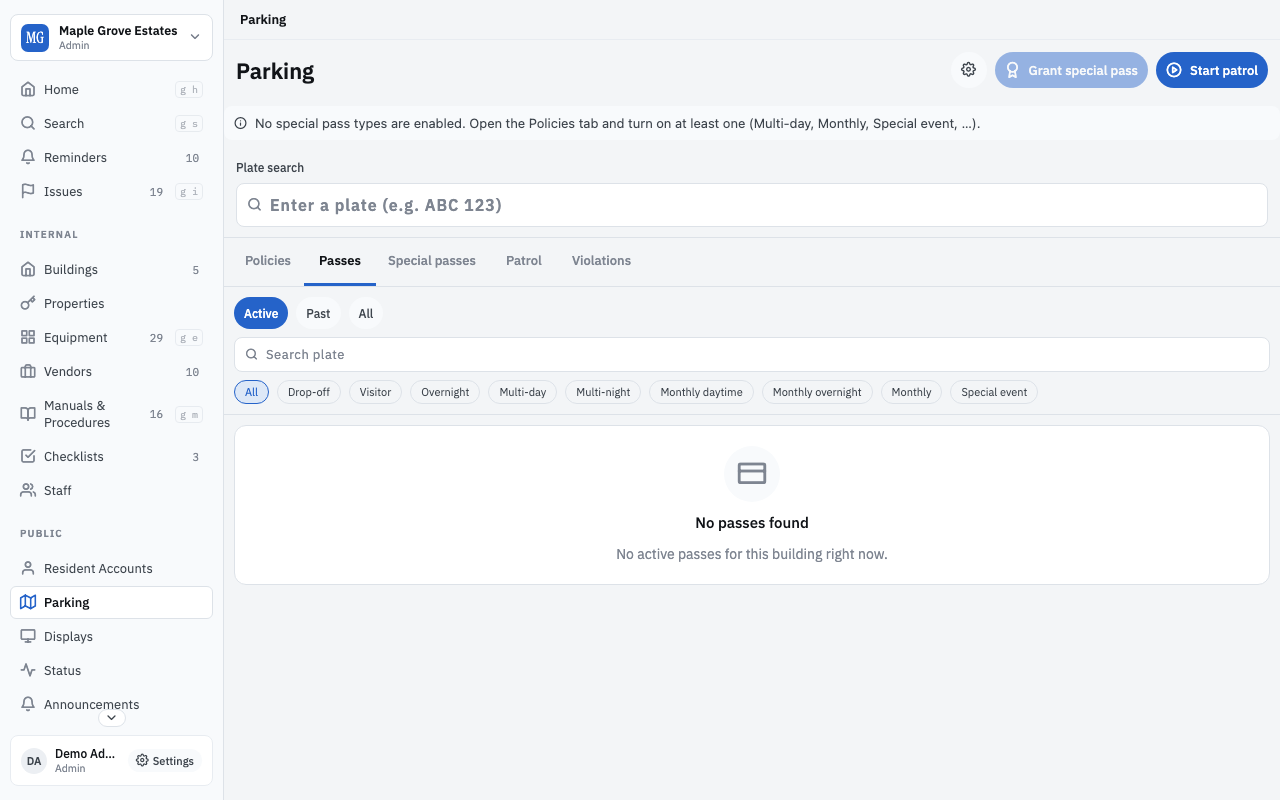Image resolution: width=1280 pixels, height=800 pixels.
Task: Open Settings button near user profile
Action: point(165,761)
